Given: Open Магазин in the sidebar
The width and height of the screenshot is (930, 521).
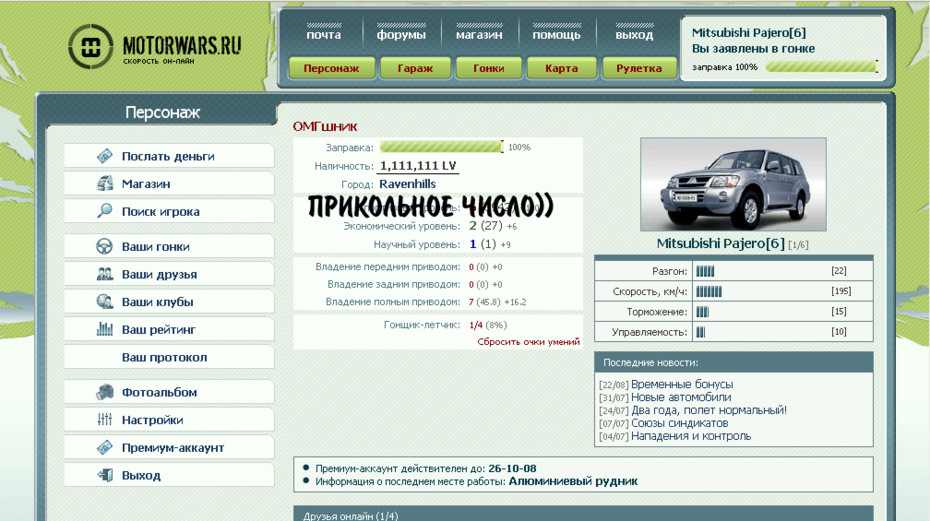Looking at the screenshot, I should pos(169,184).
